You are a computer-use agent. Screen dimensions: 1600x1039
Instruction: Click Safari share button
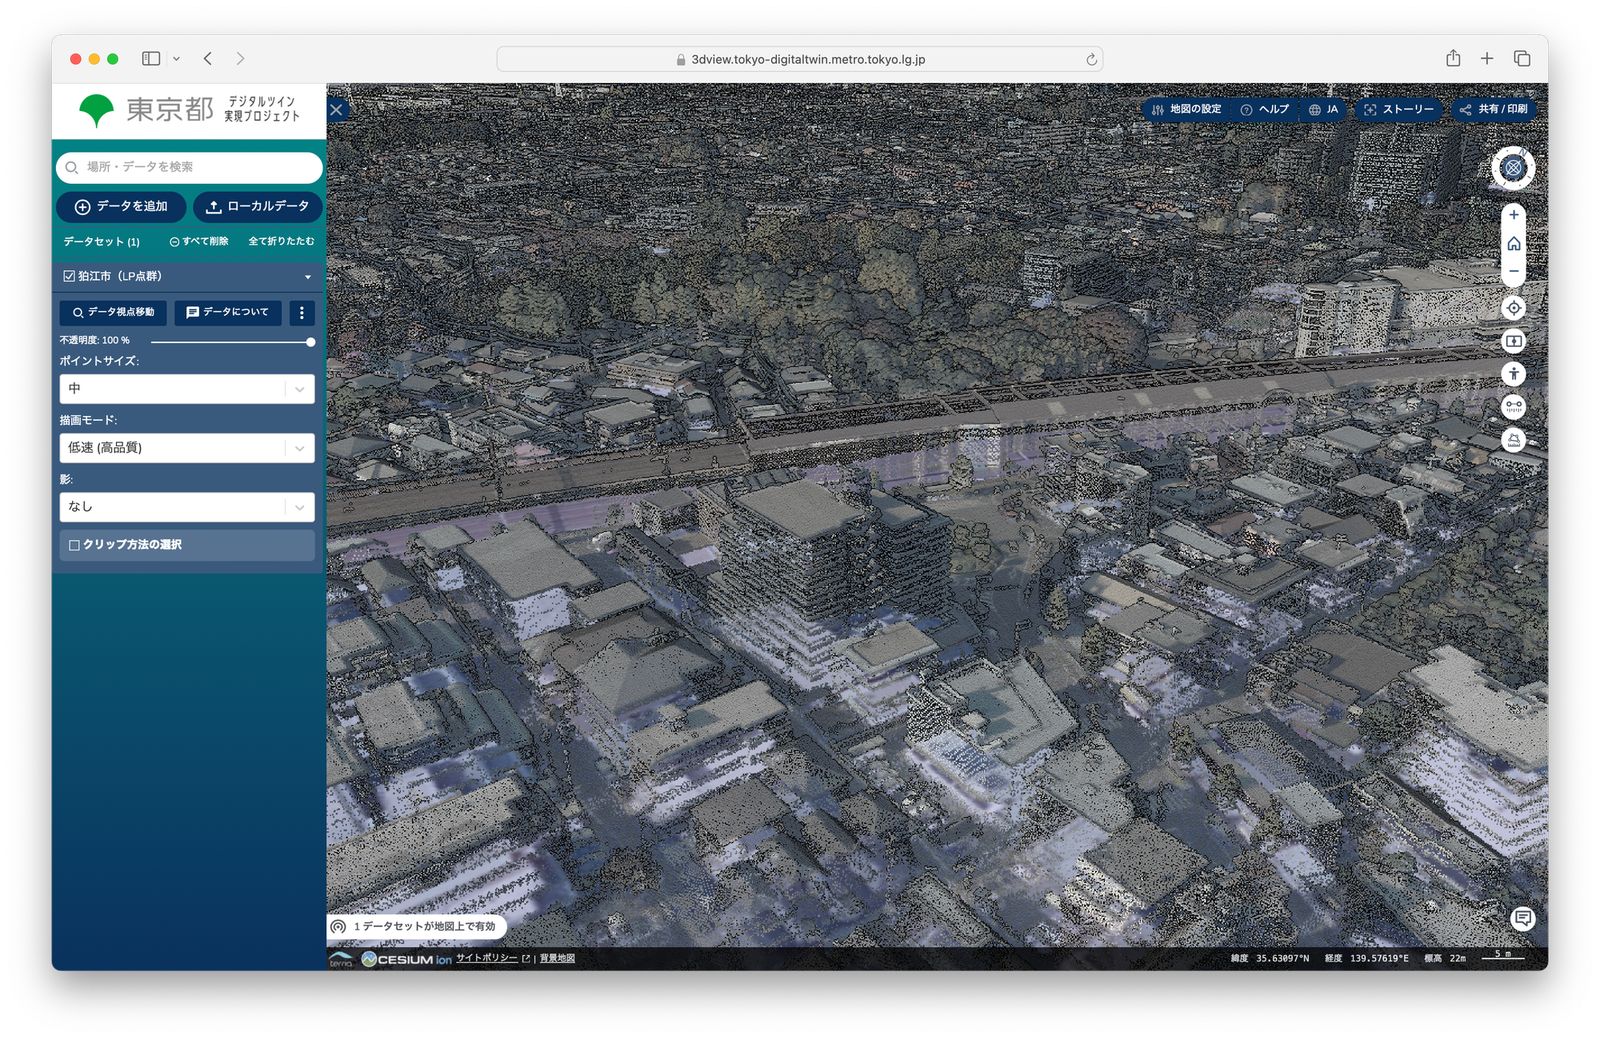point(1453,59)
